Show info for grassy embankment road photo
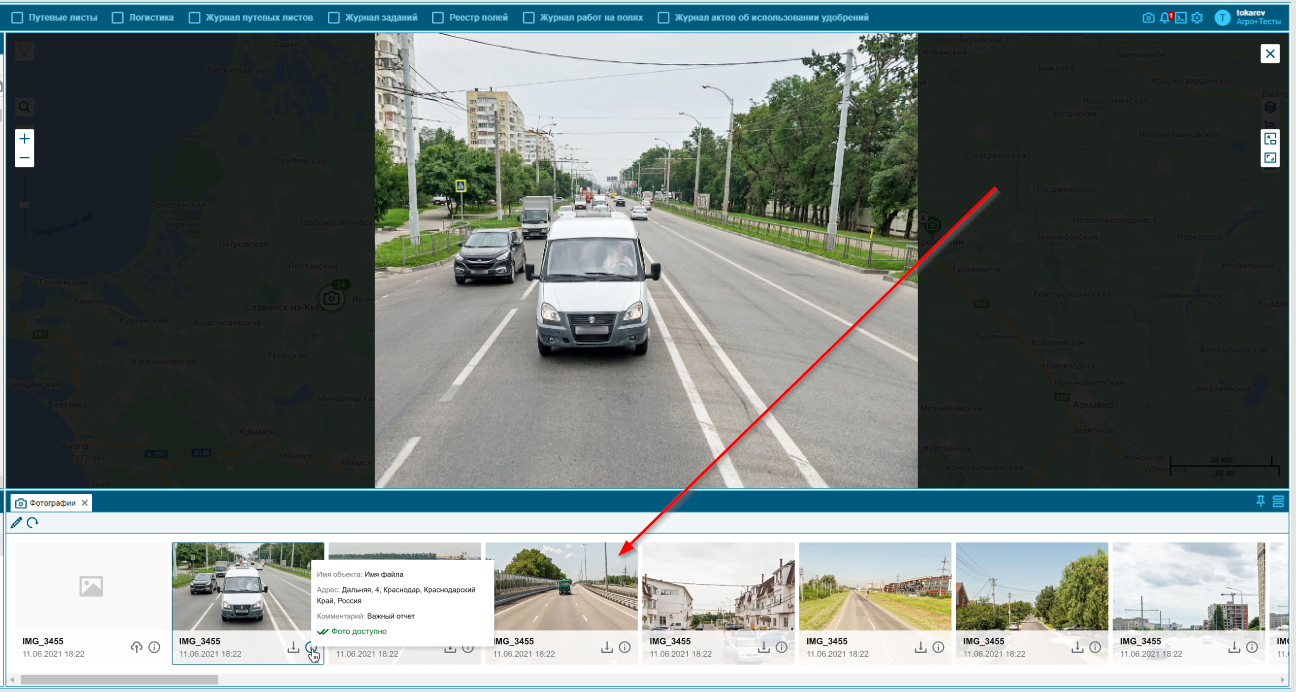The height and width of the screenshot is (692, 1296). point(938,647)
